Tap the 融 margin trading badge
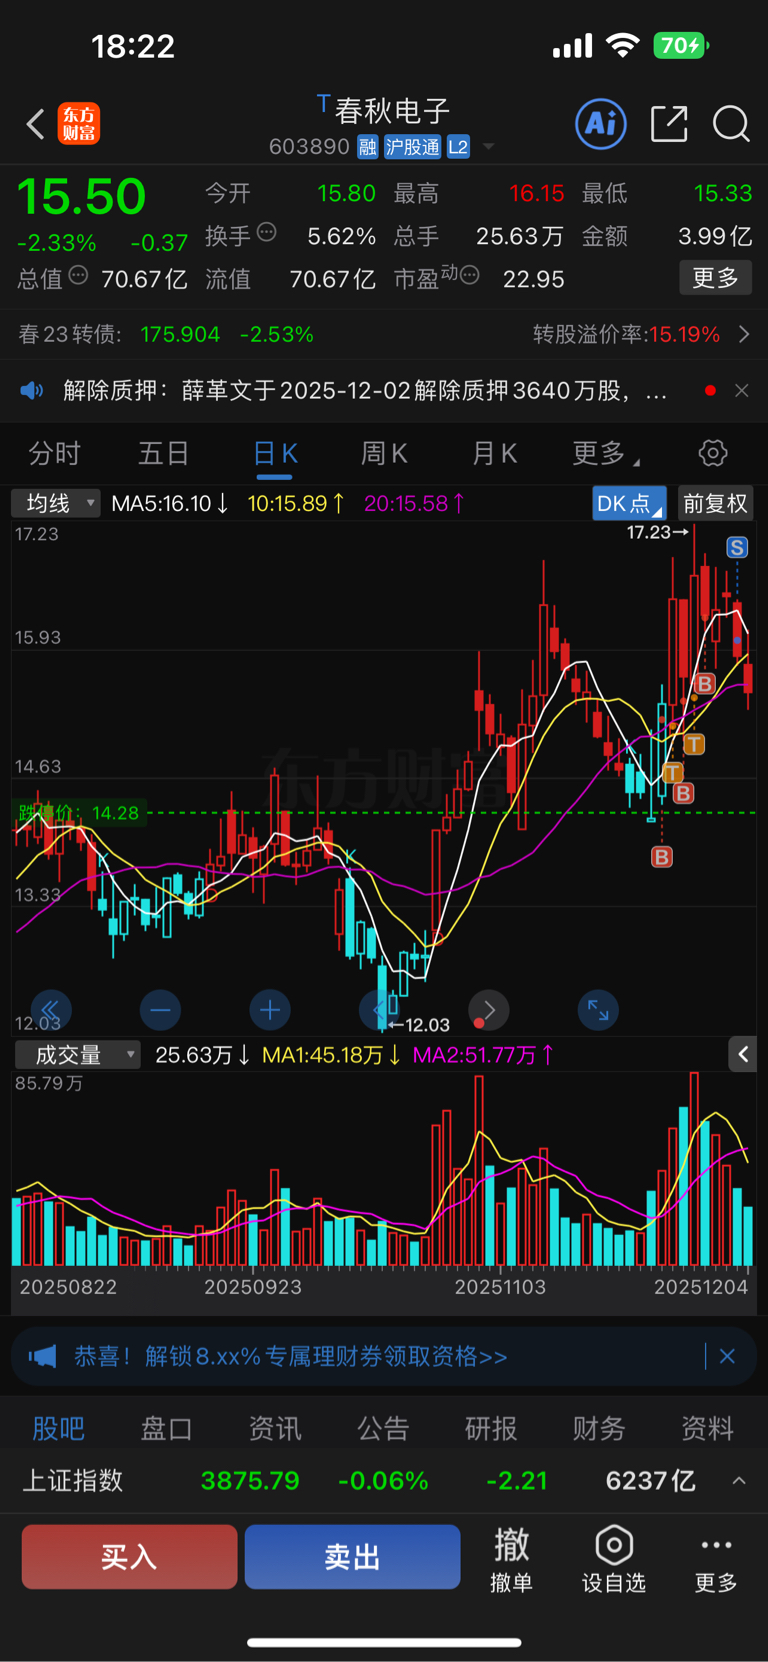The width and height of the screenshot is (768, 1662). pyautogui.click(x=368, y=147)
